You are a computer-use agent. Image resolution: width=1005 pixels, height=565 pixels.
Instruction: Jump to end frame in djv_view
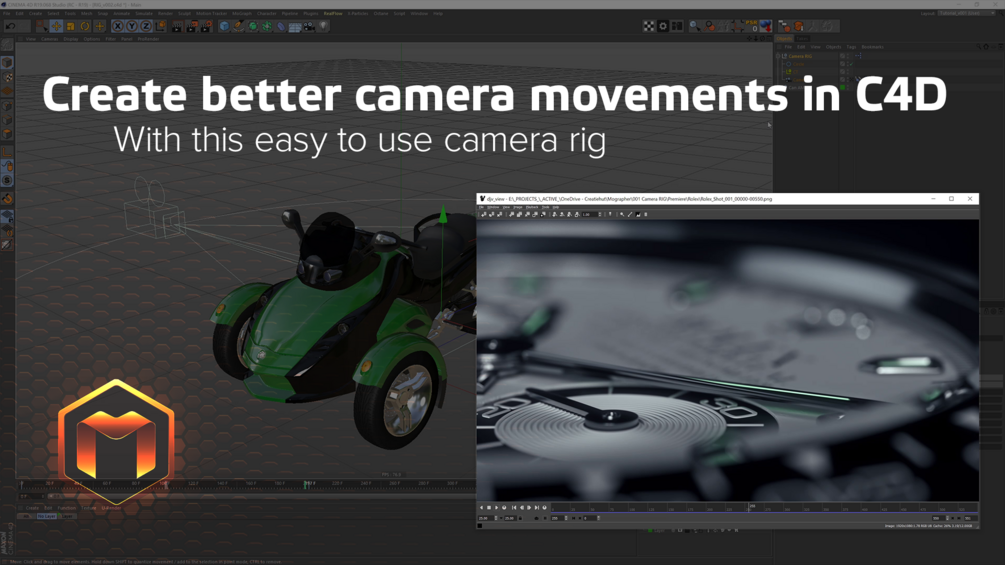tap(536, 507)
